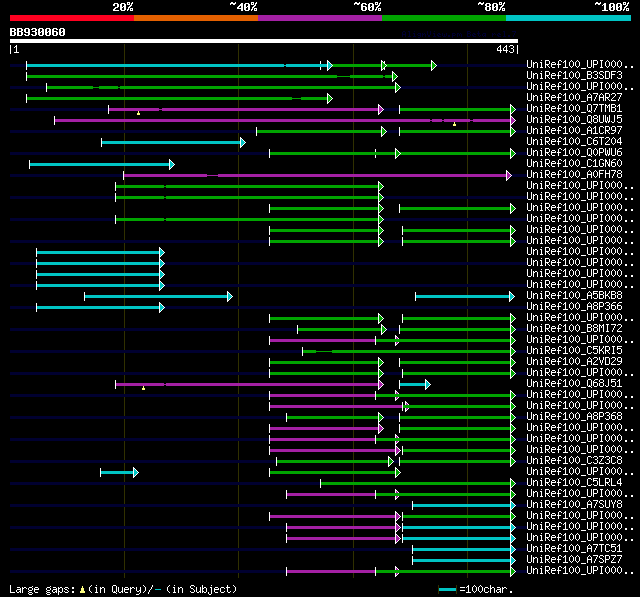Screen dimensions: 640x597
Task: Open the UniRef100_Q7TMB1 hit label
Action: 574,109
